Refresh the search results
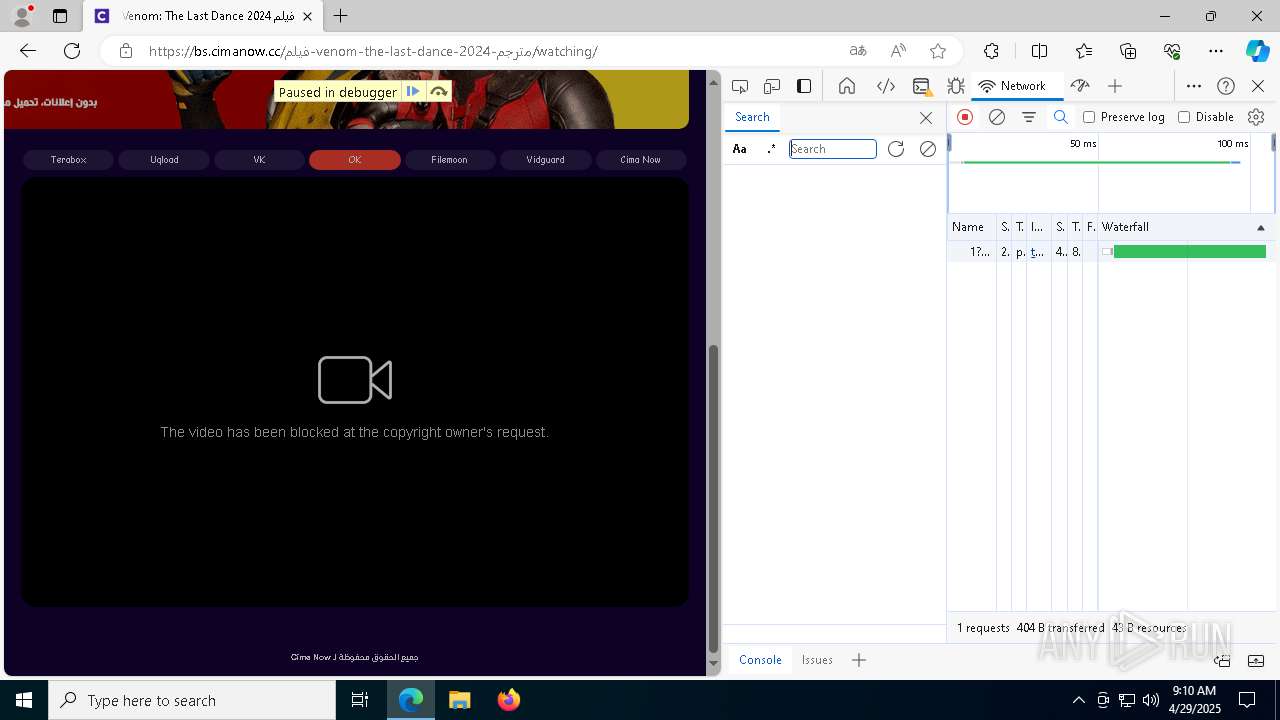Screen dimensions: 1280x720 tap(896, 149)
